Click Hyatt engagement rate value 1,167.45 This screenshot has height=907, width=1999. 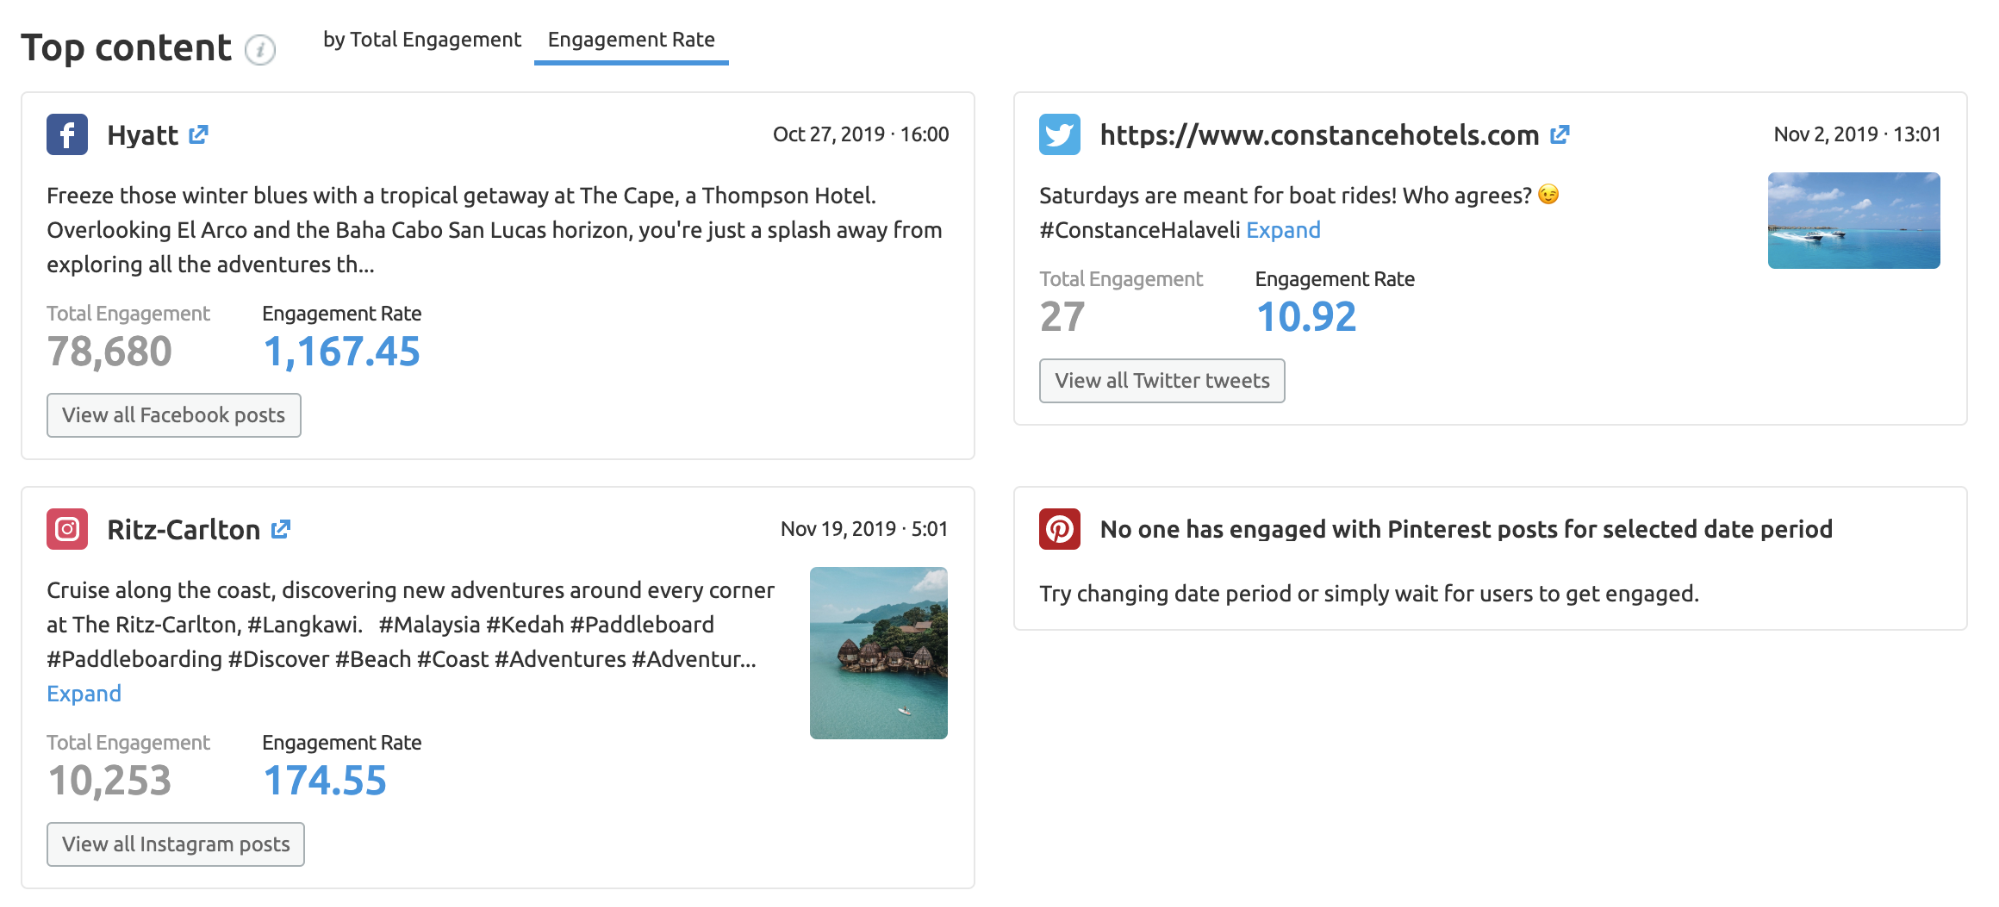(x=341, y=352)
